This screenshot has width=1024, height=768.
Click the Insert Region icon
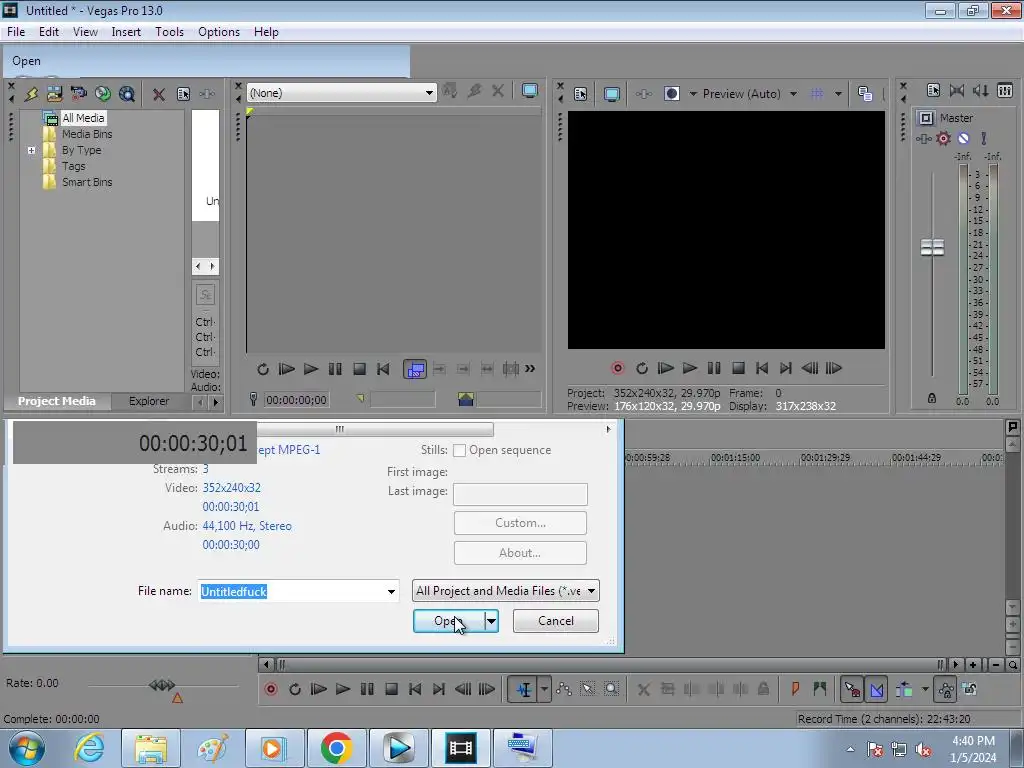pos(820,688)
